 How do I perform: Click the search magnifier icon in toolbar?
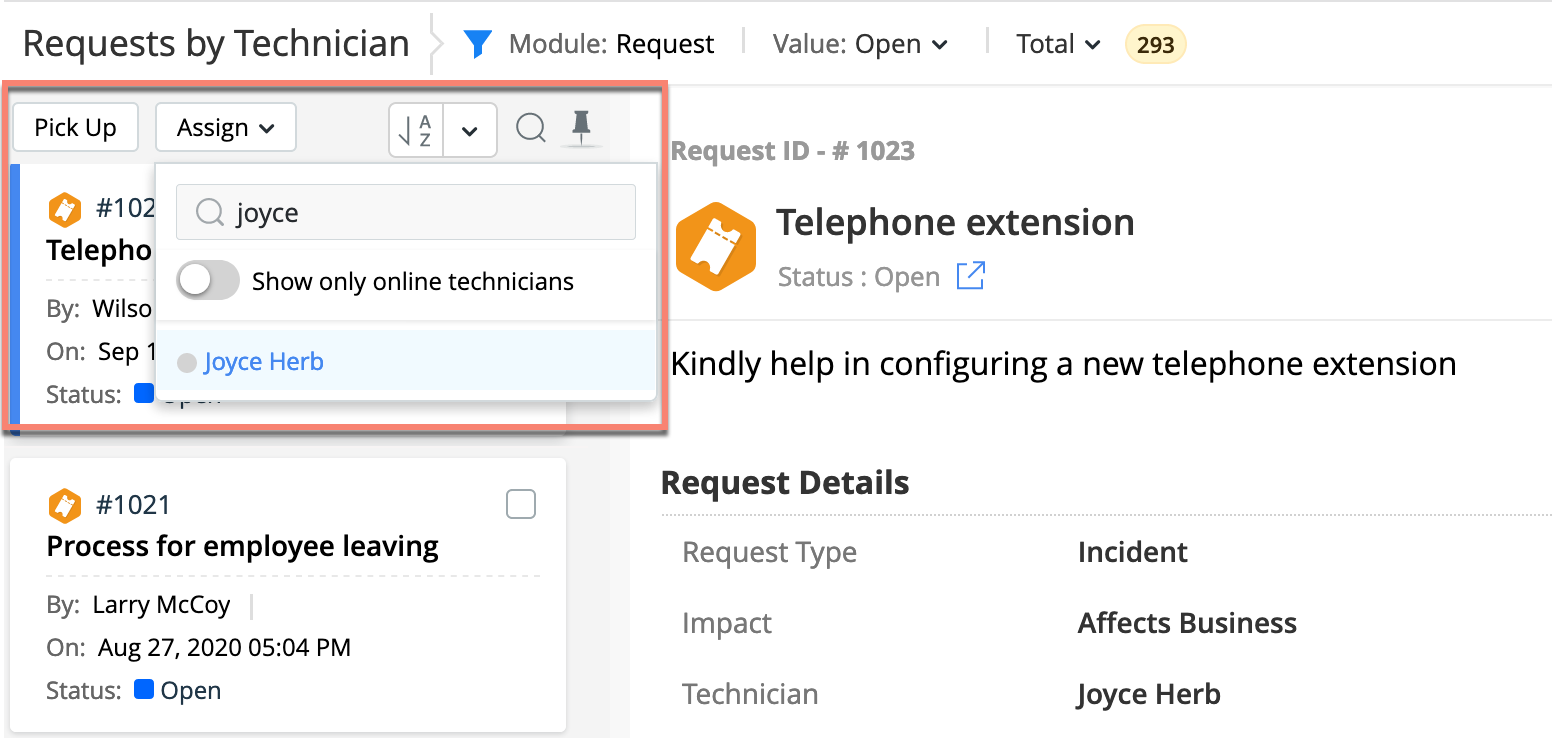pos(531,127)
